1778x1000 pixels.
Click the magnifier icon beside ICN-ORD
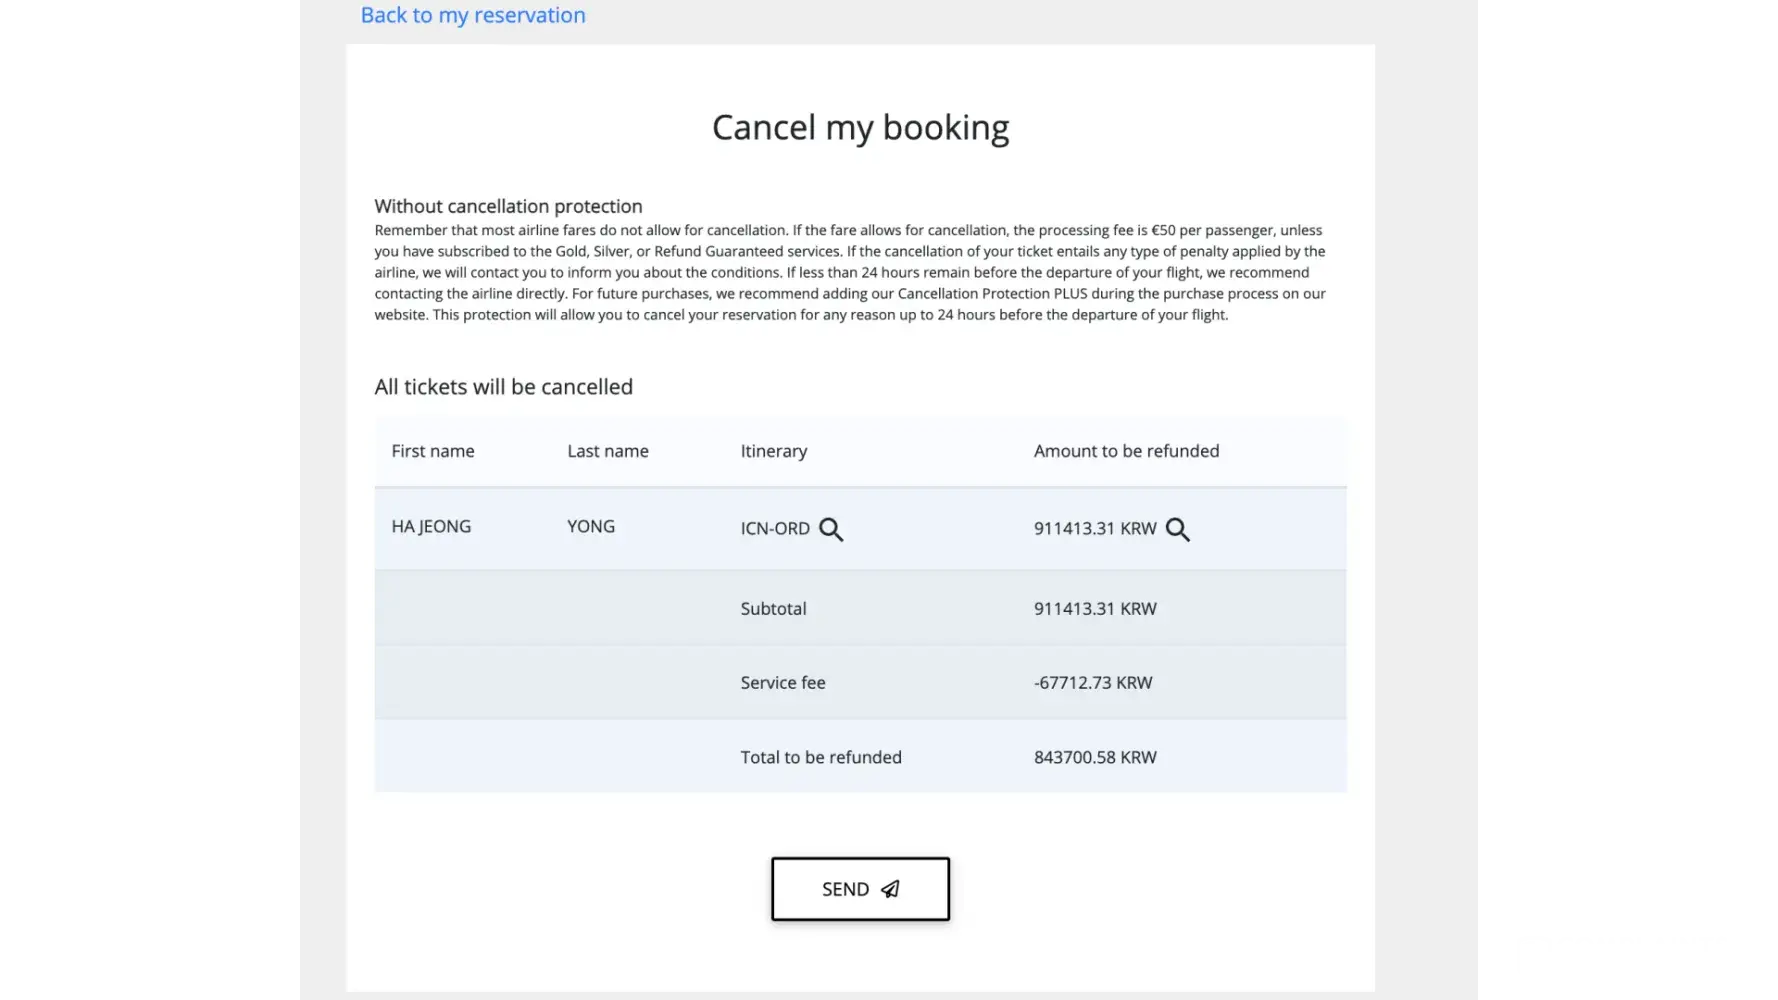coord(831,529)
